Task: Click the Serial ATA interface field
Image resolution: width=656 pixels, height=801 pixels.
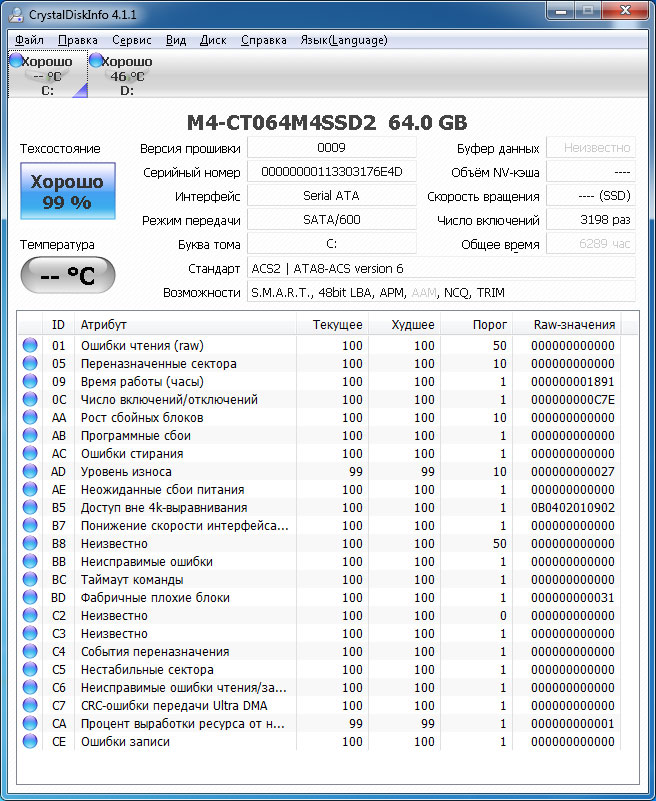Action: (x=332, y=196)
